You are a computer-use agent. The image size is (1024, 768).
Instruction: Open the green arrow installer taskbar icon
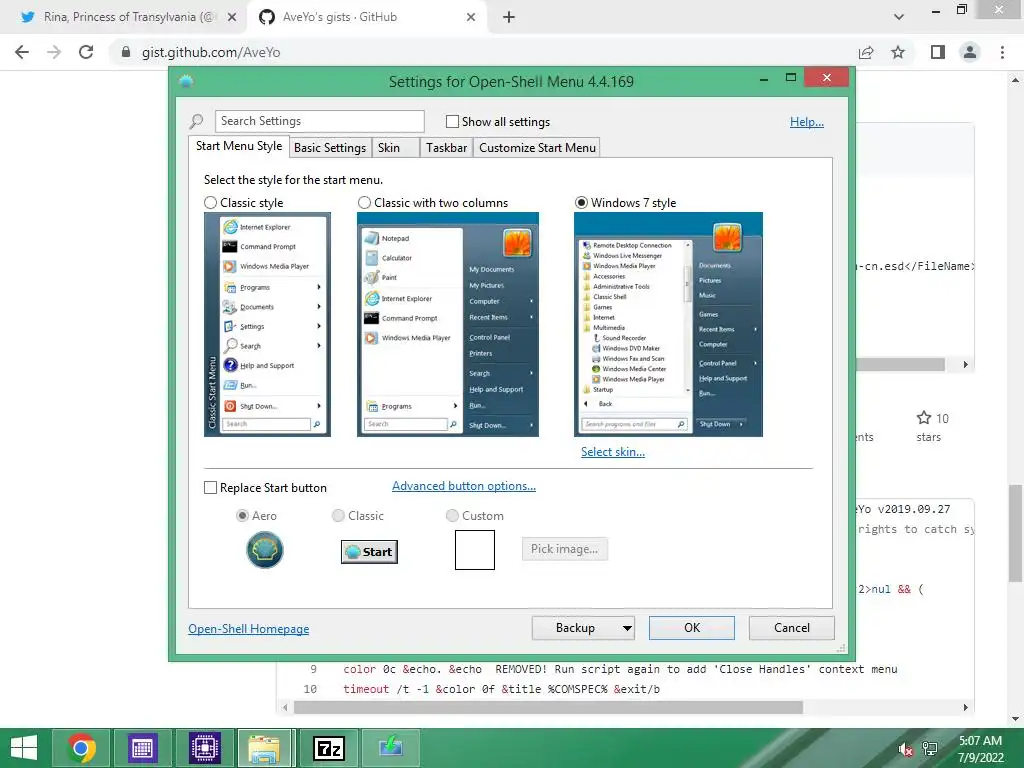click(391, 748)
